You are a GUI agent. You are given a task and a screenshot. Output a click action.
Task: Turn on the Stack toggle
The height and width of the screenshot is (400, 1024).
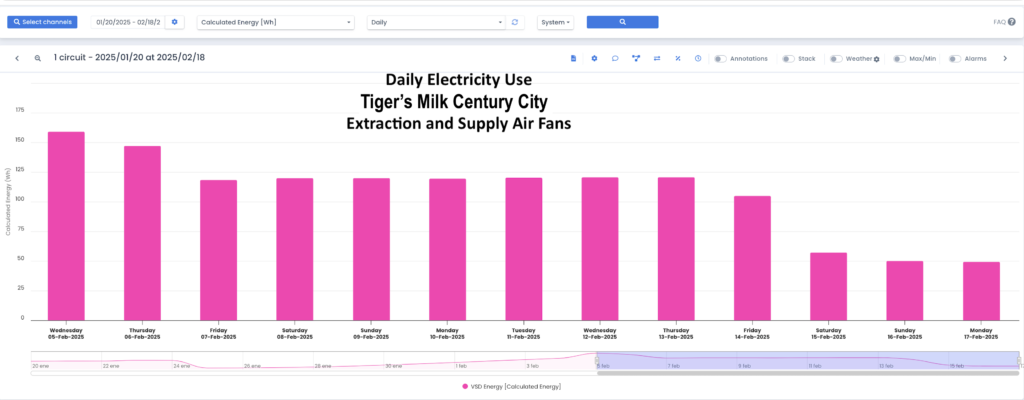coord(789,59)
